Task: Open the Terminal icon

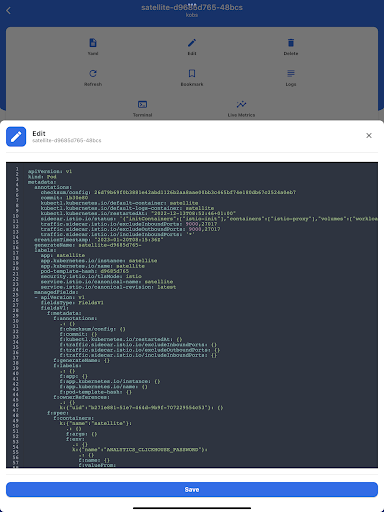Action: point(143,104)
